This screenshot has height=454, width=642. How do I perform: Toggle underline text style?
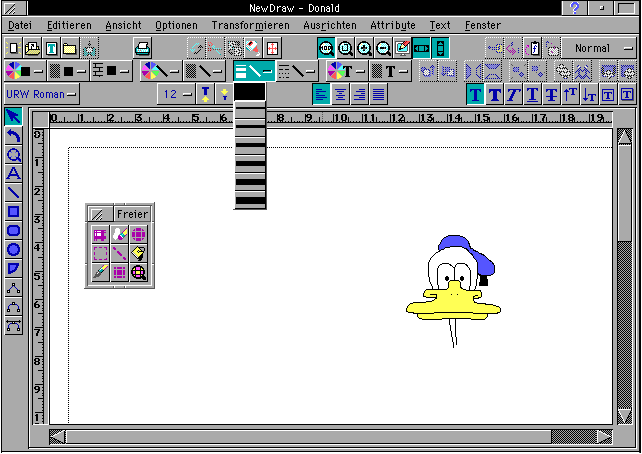pos(532,95)
